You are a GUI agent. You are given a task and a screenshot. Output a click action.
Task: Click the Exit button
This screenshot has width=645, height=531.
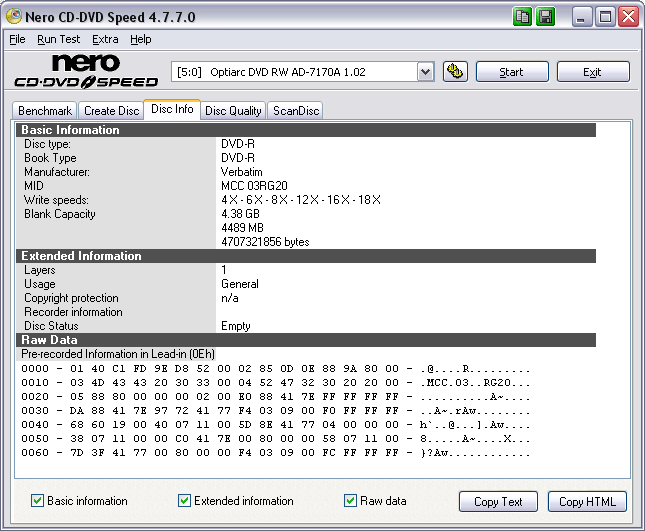click(593, 72)
